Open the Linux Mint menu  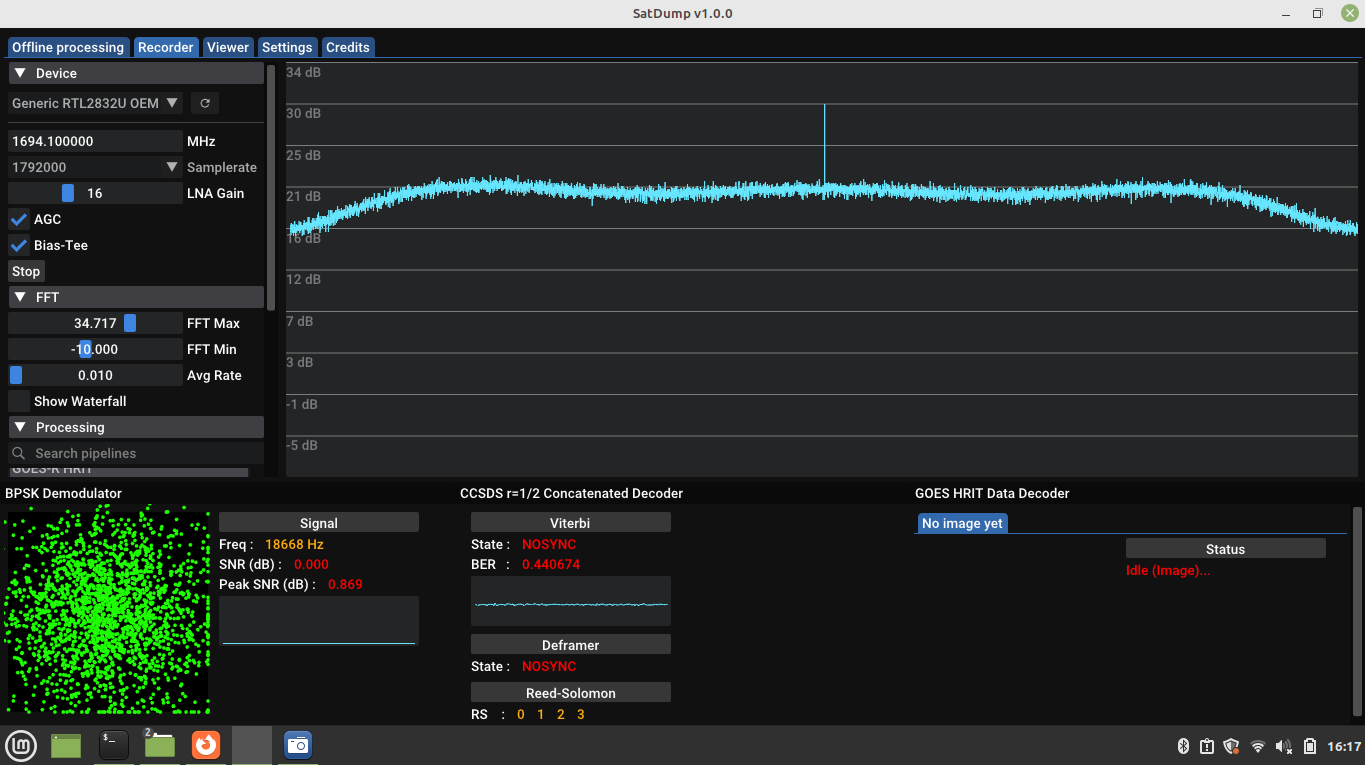(21, 745)
